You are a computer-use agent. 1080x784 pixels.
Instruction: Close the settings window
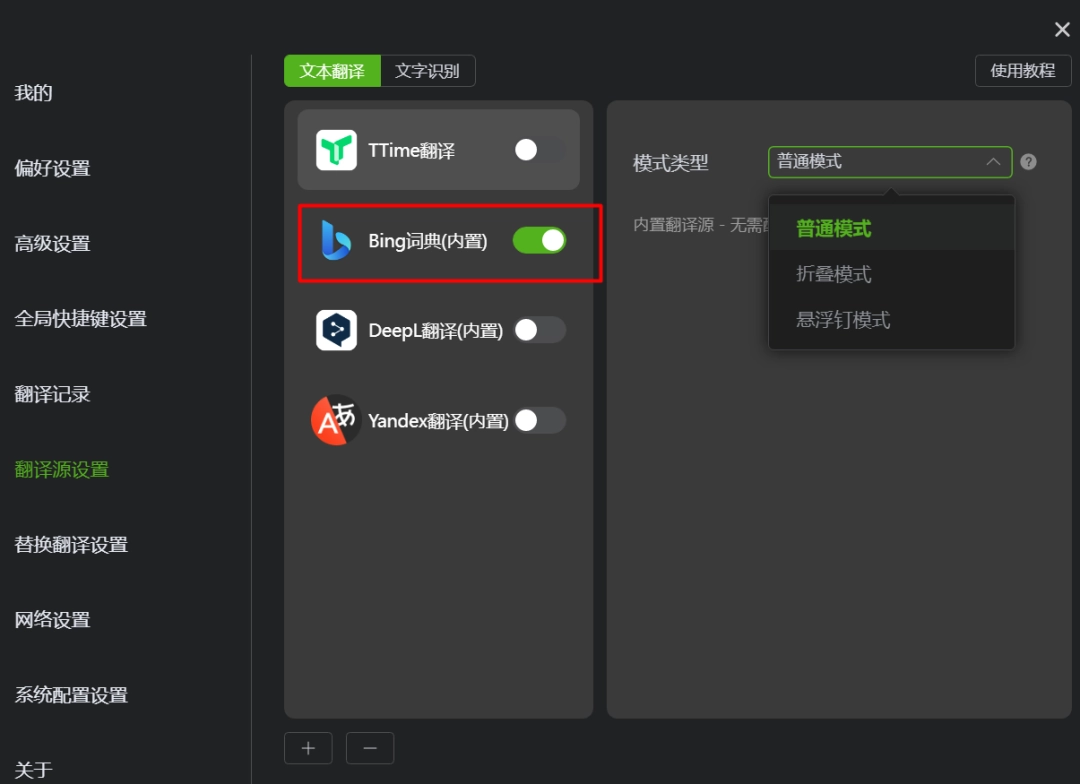(x=1062, y=30)
